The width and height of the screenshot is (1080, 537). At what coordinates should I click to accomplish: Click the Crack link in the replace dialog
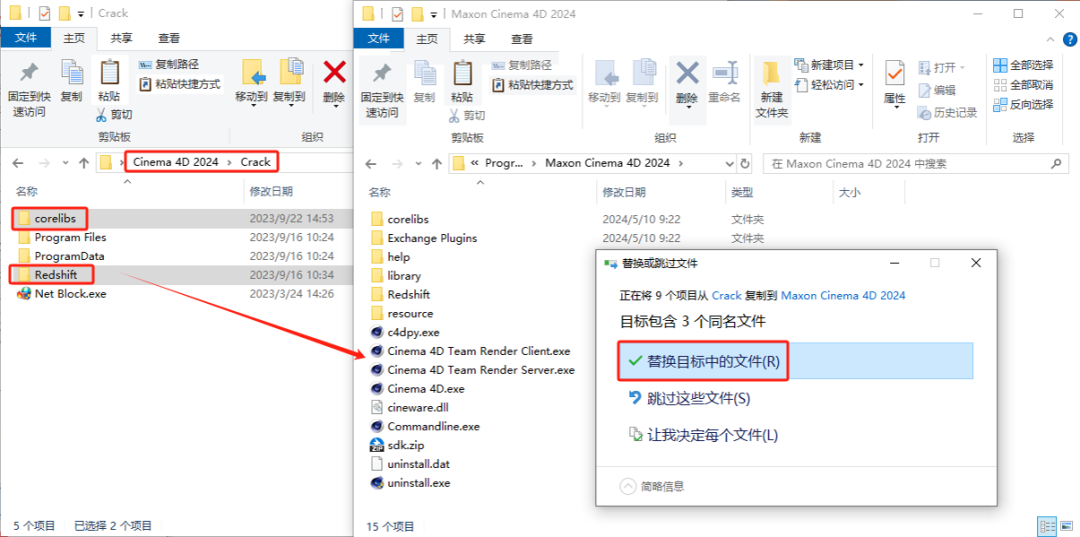pos(727,295)
